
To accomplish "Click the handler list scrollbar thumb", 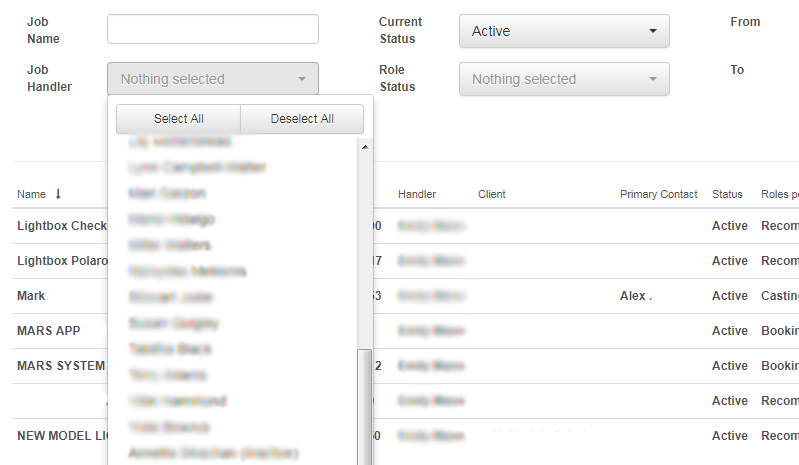I will click(365, 405).
